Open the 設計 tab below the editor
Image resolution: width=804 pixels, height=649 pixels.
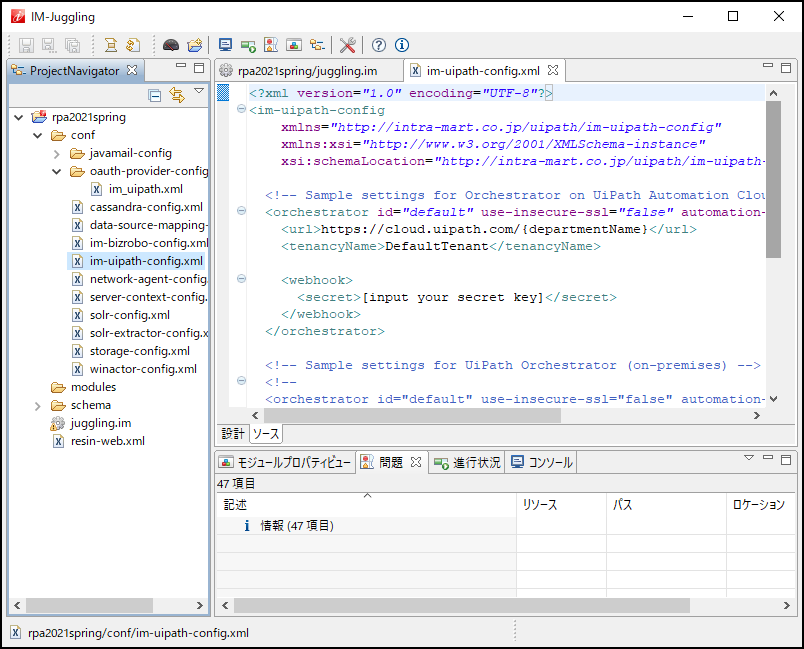coord(232,433)
